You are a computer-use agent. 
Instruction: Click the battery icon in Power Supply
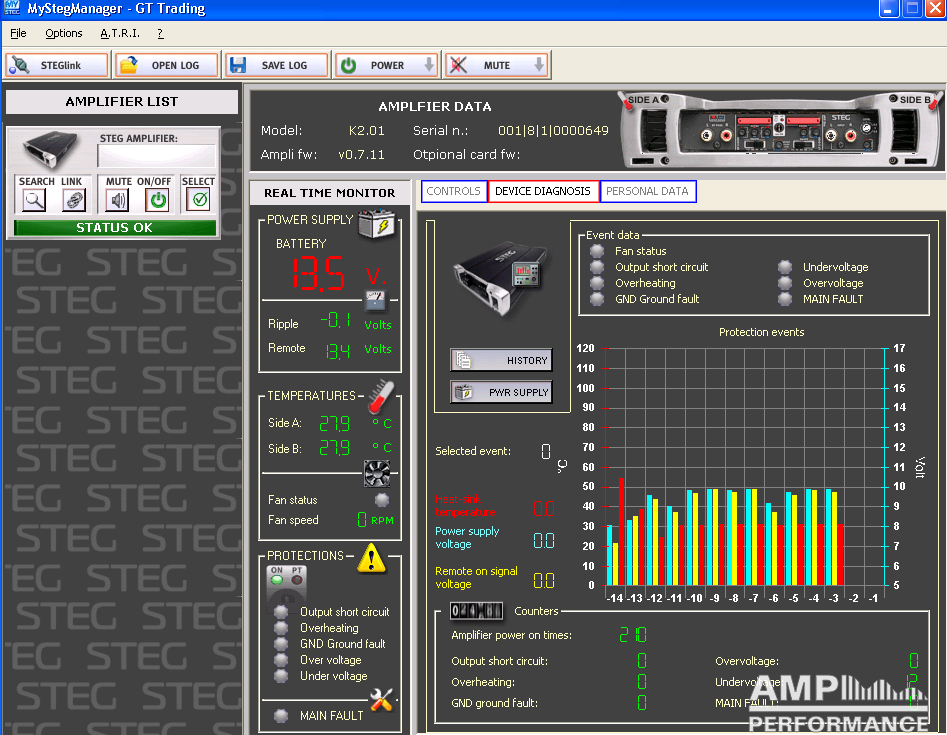(x=376, y=224)
